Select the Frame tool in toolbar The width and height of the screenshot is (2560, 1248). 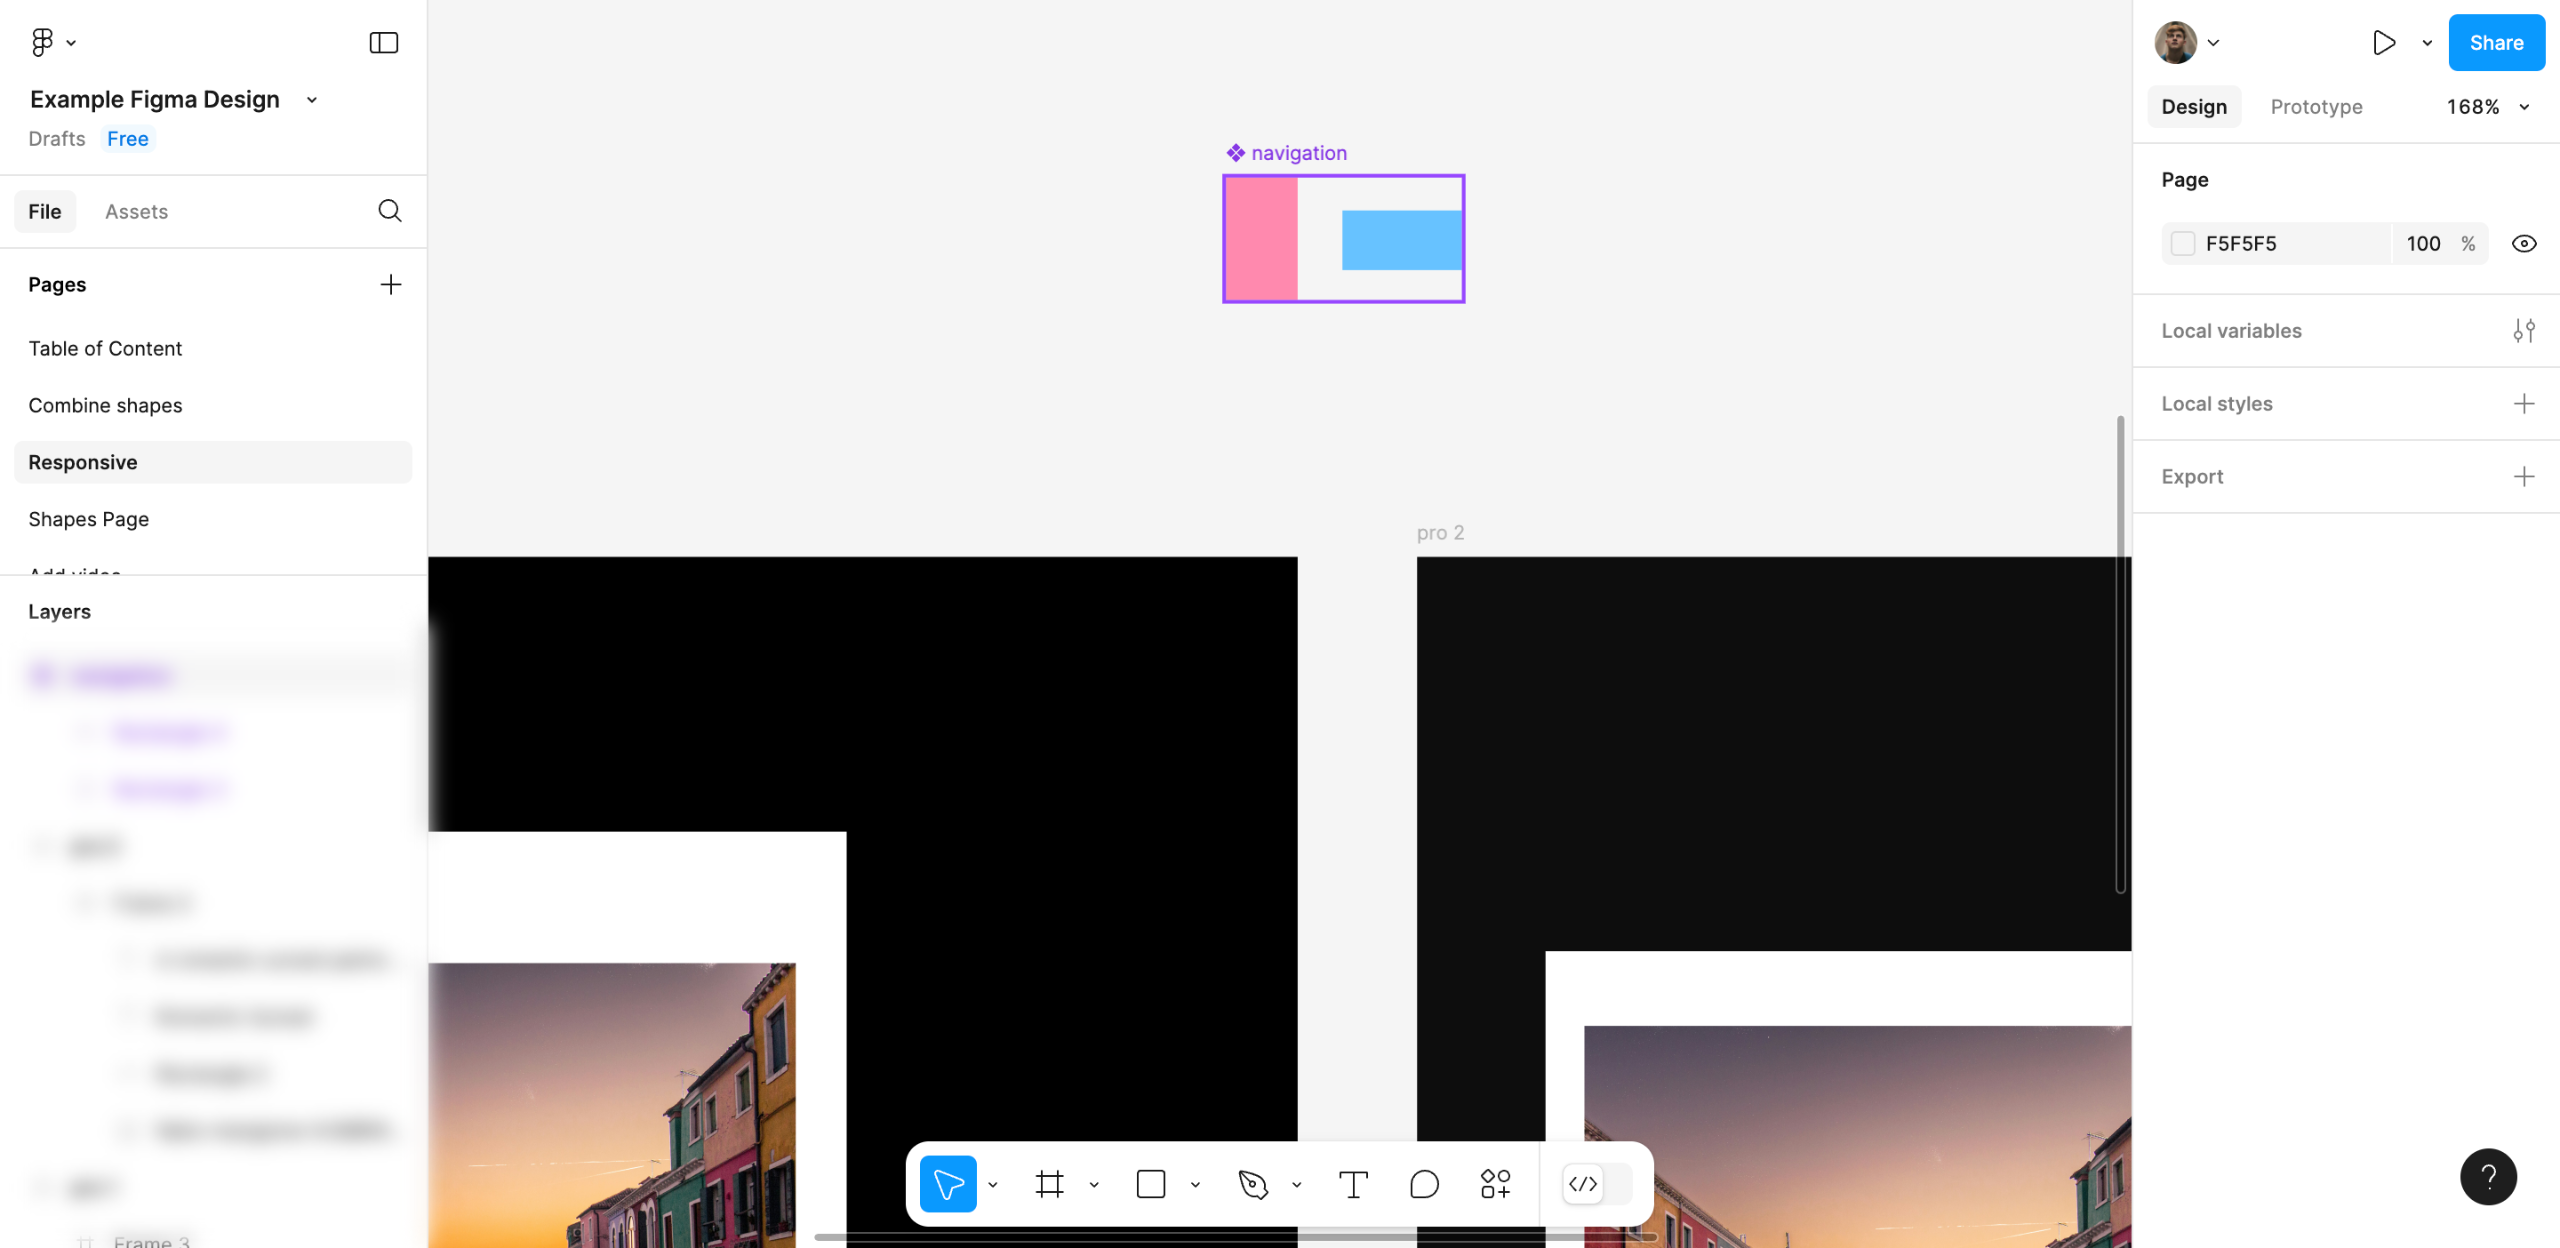1049,1184
